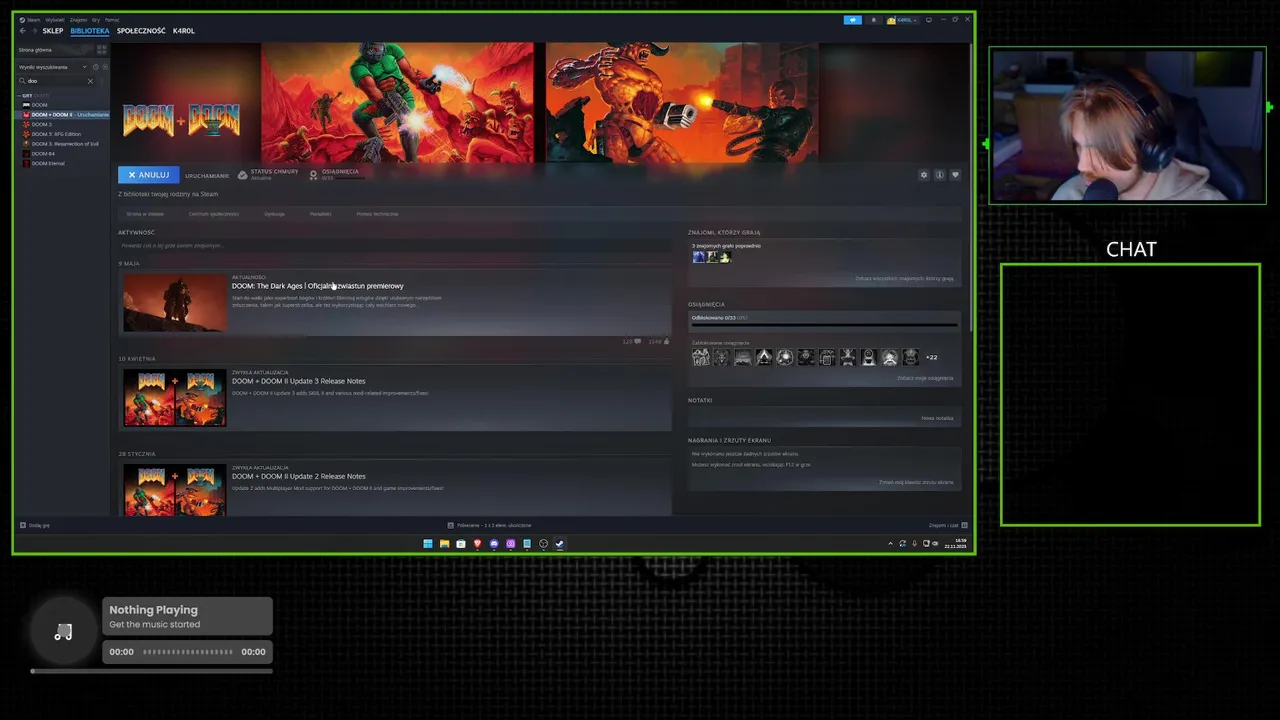Click the cloud status icon
This screenshot has height=720, width=1280.
(x=242, y=175)
